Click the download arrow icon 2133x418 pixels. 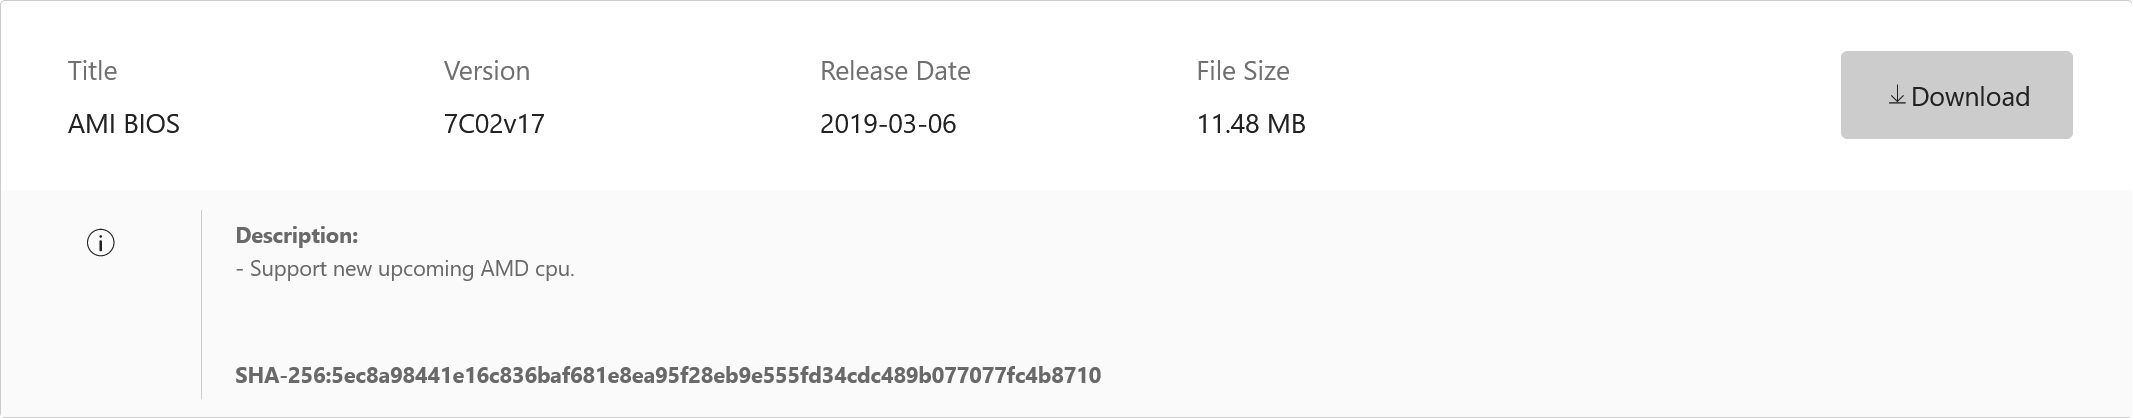click(x=1896, y=96)
